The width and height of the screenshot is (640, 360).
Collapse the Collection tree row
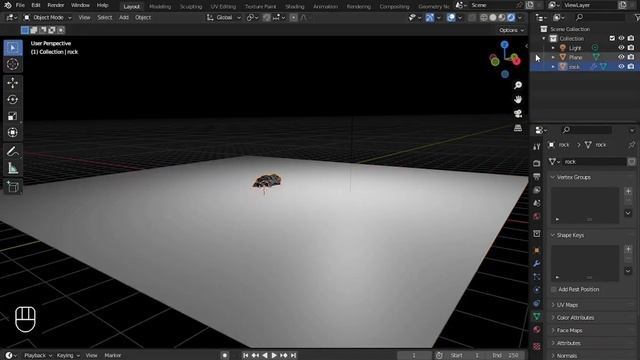point(544,38)
